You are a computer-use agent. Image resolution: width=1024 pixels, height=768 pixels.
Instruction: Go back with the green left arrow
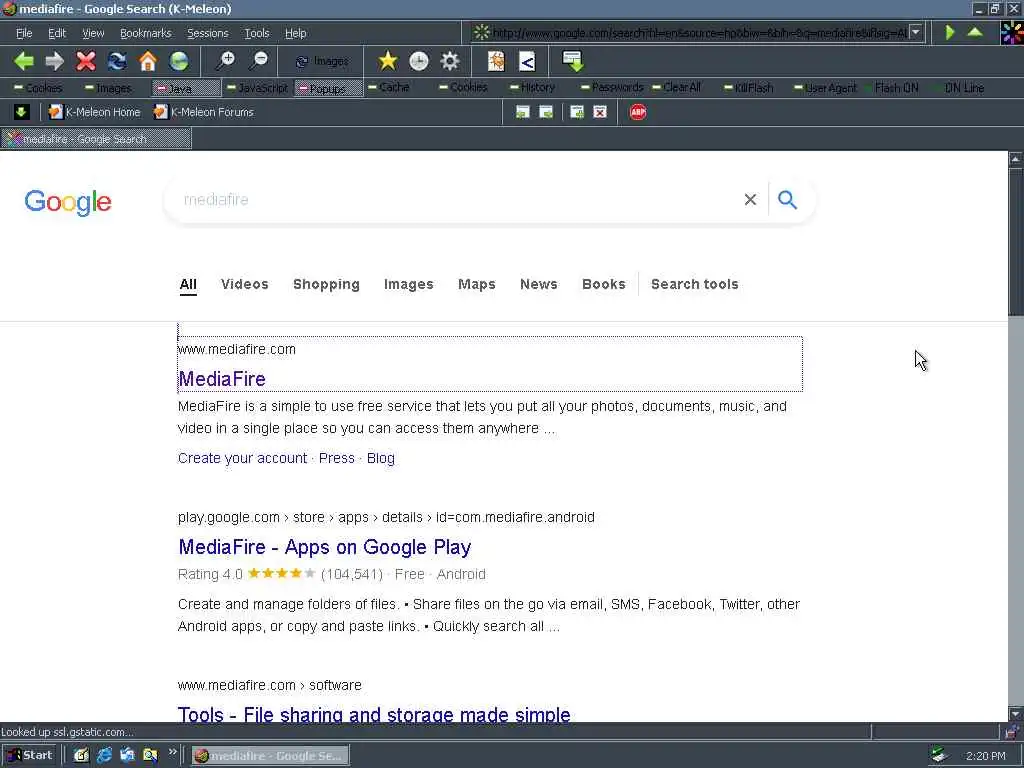tap(24, 61)
